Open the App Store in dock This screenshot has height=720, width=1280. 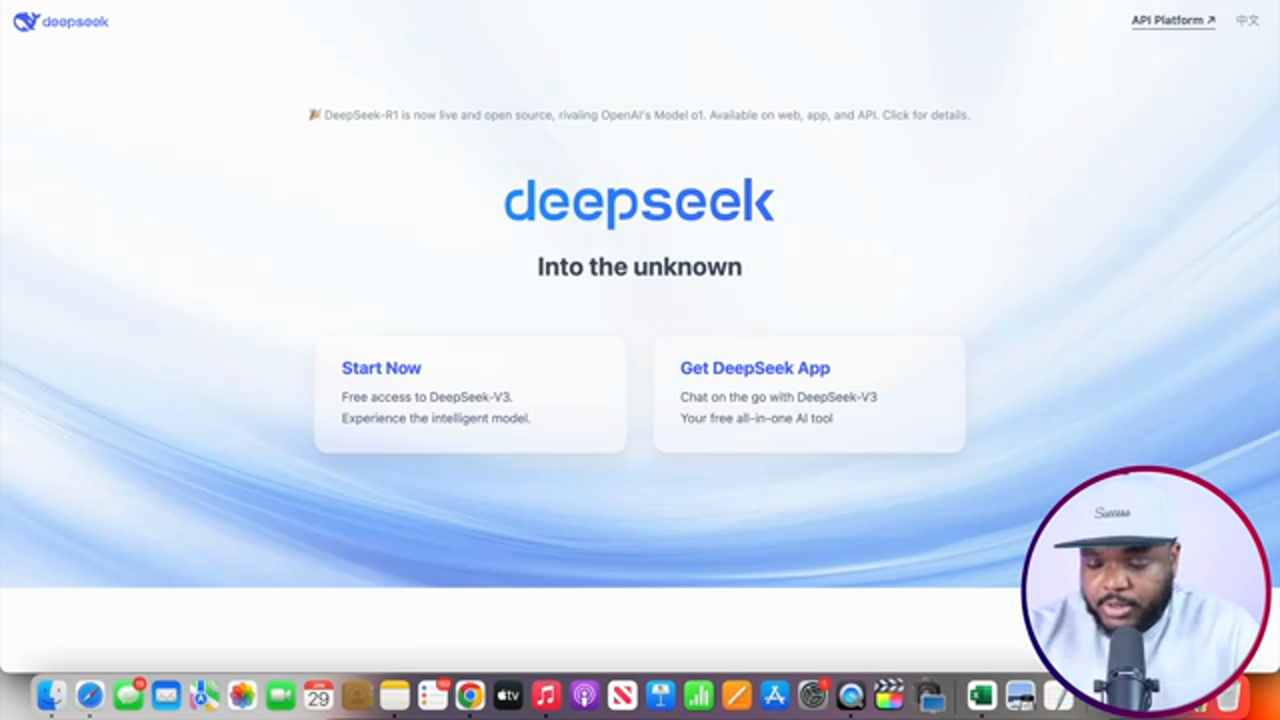click(x=774, y=695)
